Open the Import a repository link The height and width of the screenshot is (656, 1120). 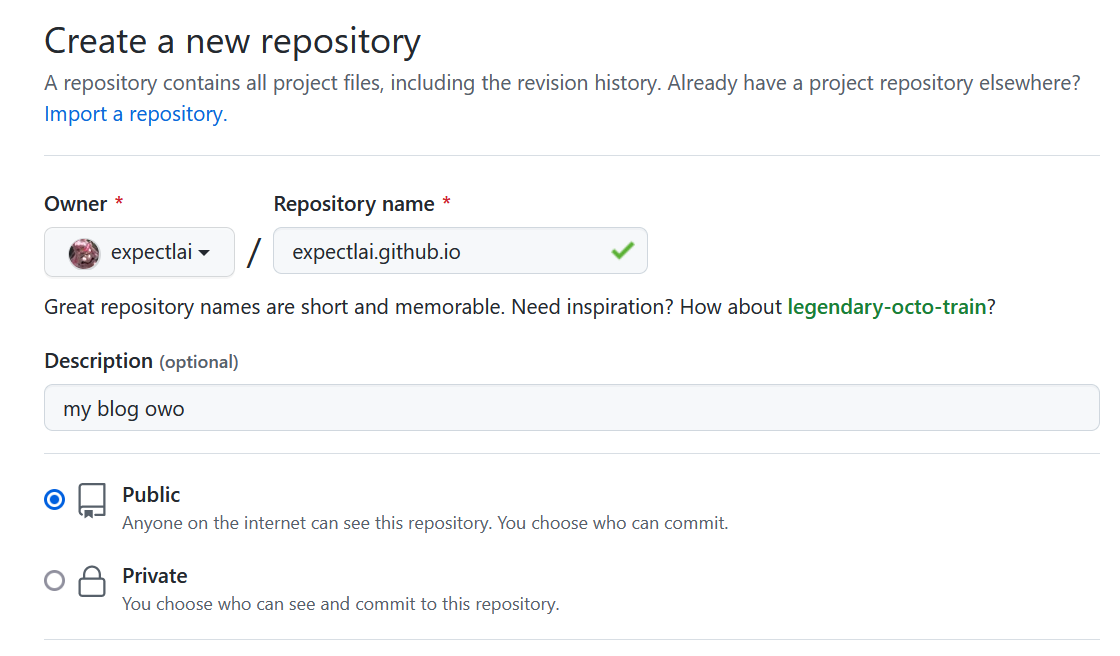click(136, 114)
